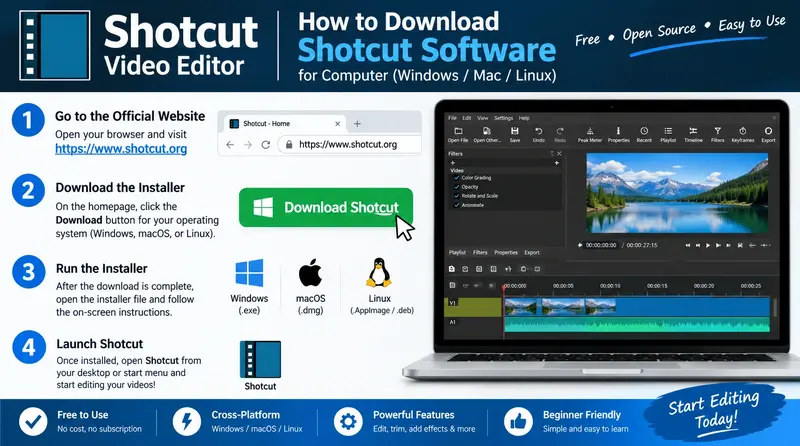Click the green Download Shotcut button
This screenshot has width=800, height=446.
tap(326, 207)
